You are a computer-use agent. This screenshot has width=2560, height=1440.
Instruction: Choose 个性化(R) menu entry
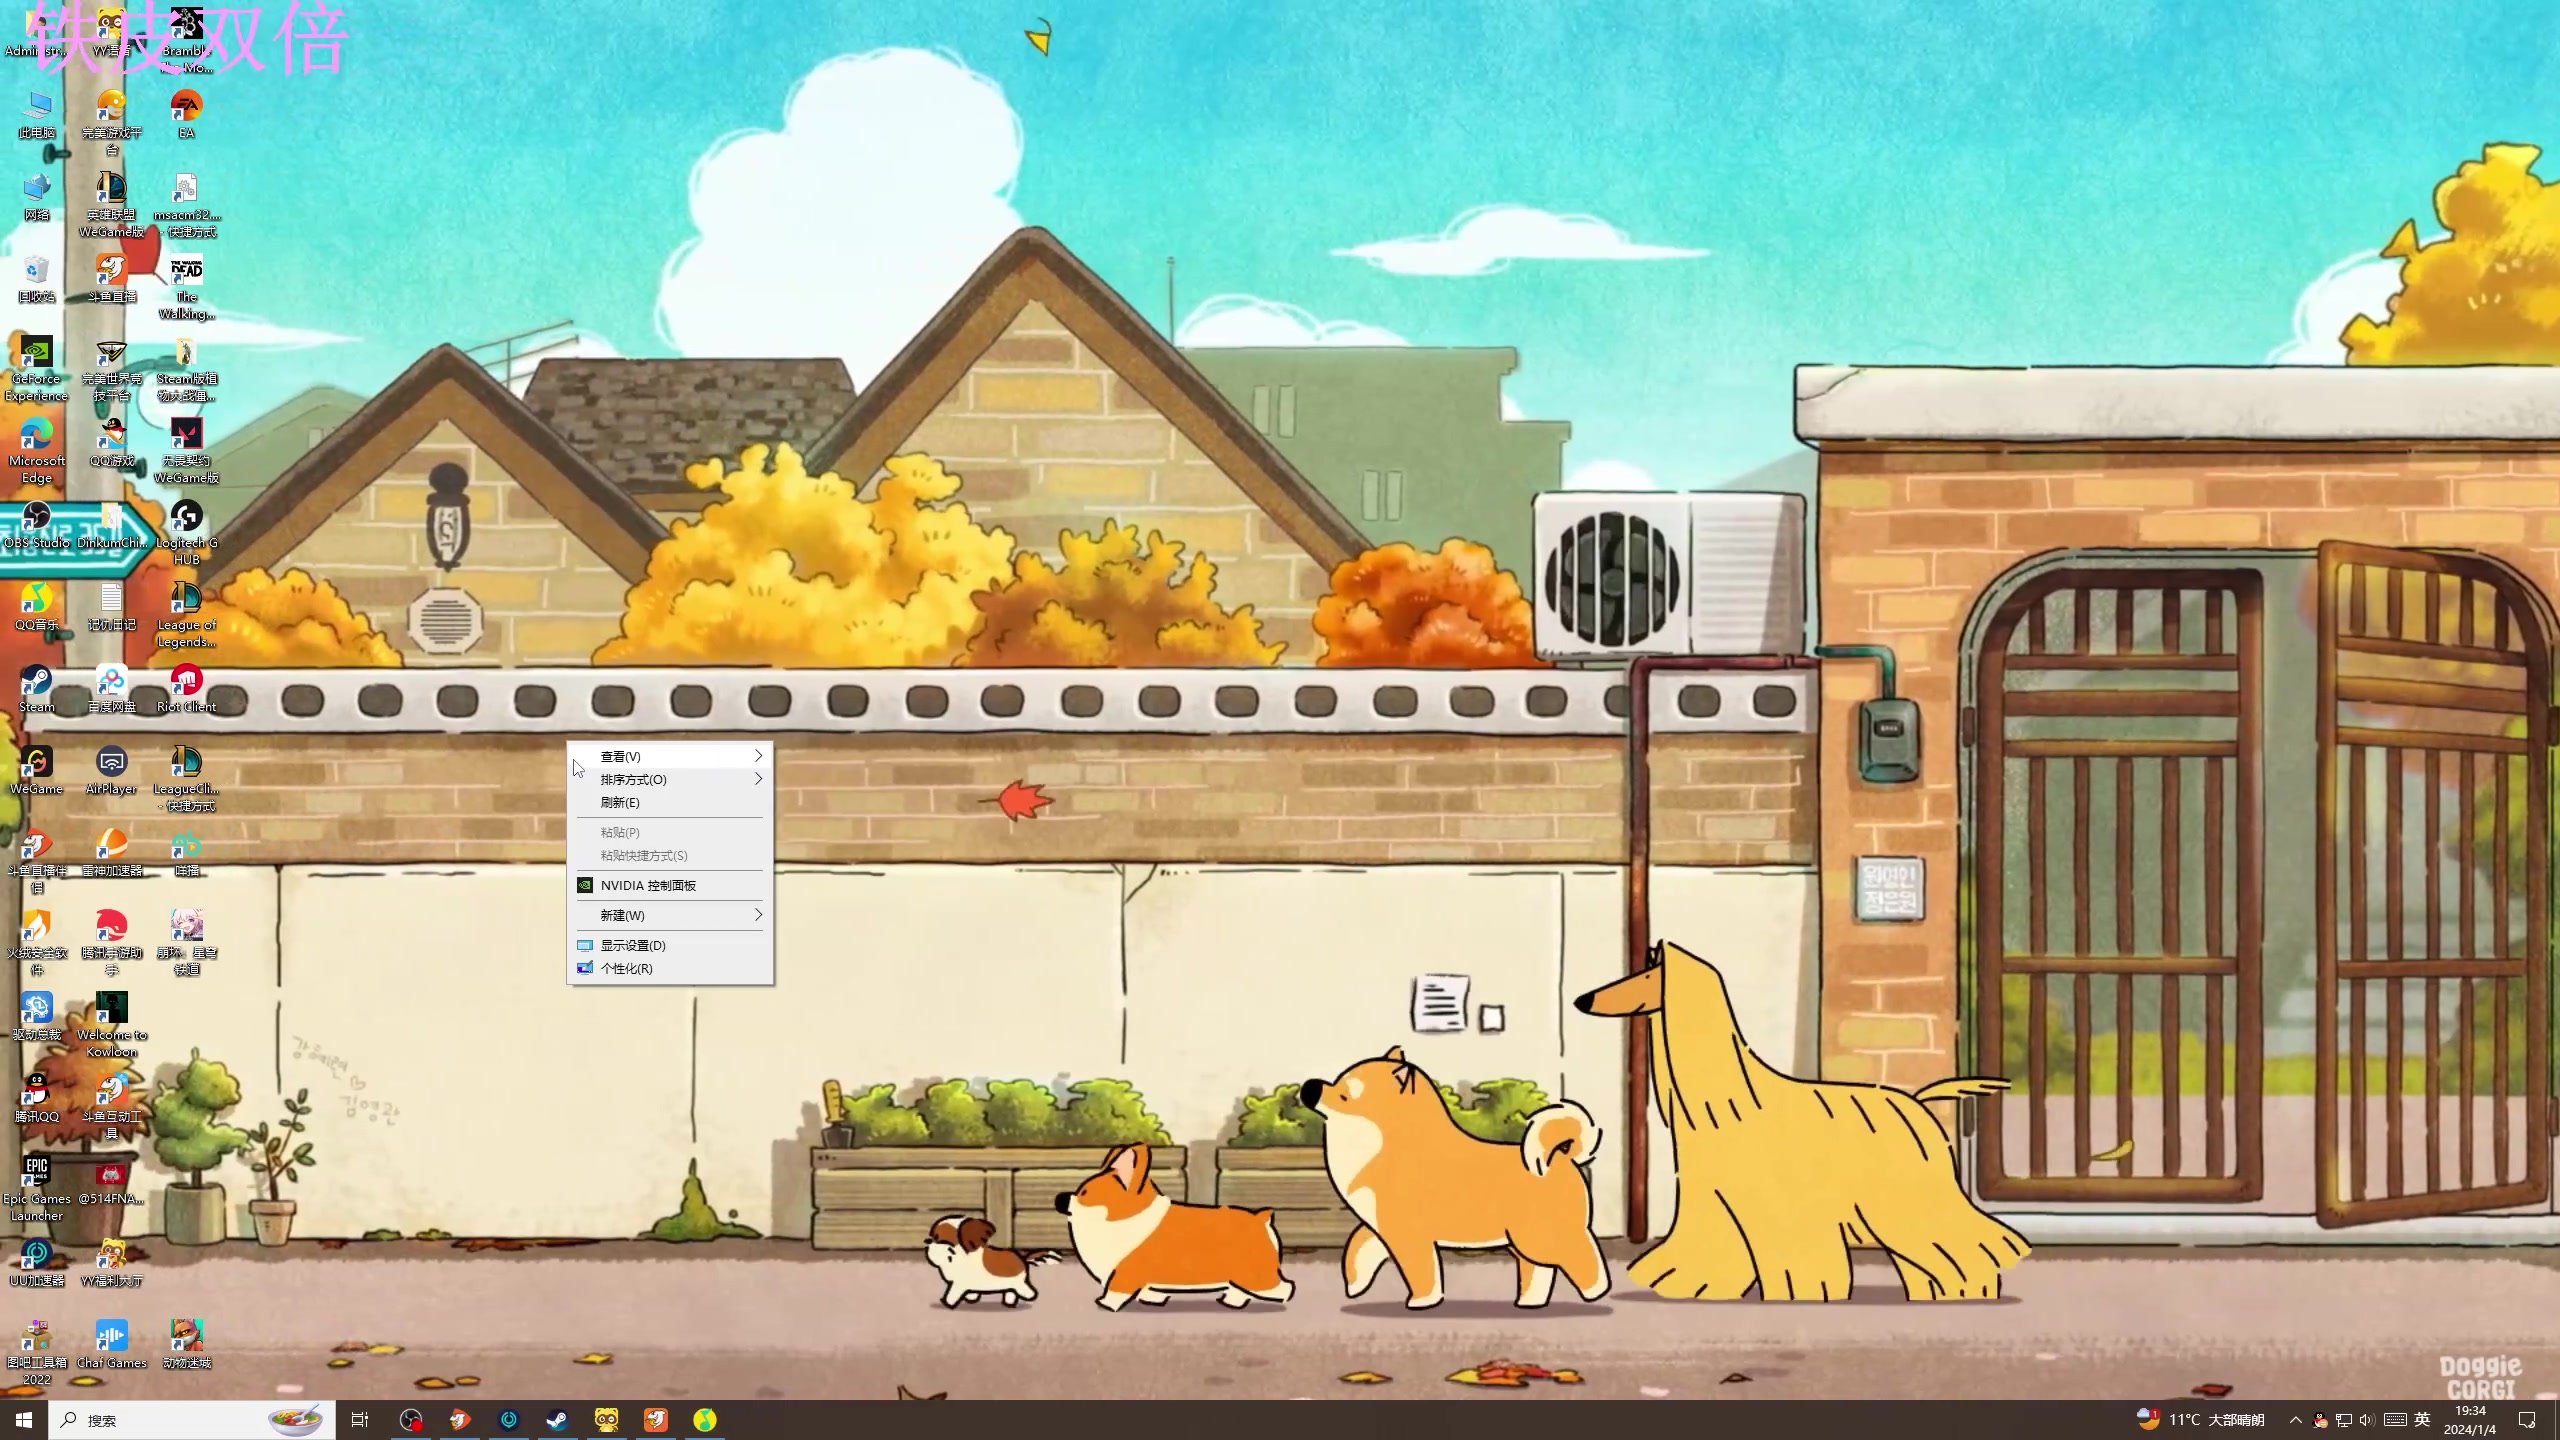[x=626, y=968]
